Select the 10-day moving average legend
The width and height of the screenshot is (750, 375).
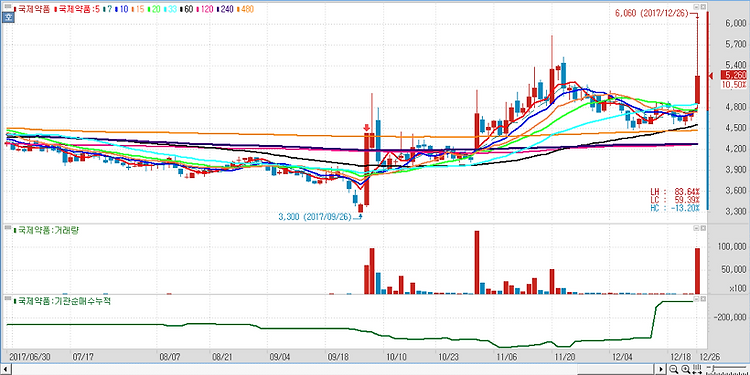tap(121, 9)
